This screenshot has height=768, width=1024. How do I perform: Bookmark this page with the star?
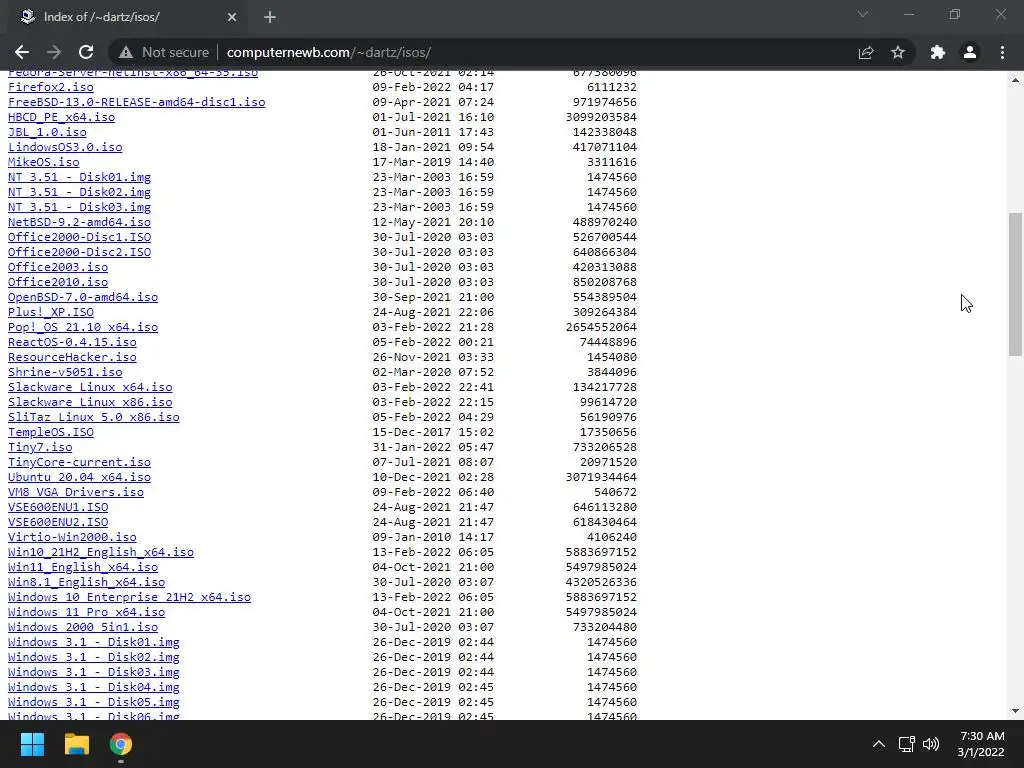898,52
